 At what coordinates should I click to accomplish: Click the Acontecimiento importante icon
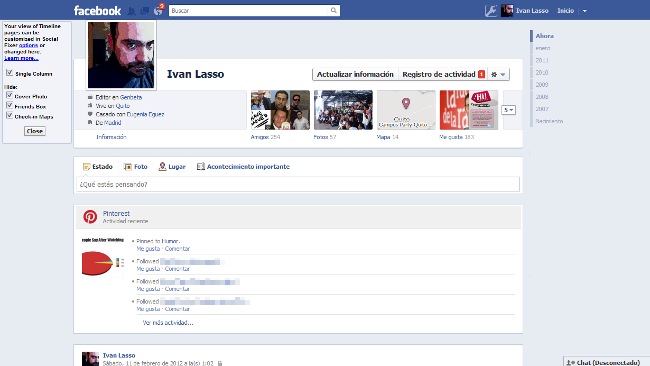click(x=201, y=166)
